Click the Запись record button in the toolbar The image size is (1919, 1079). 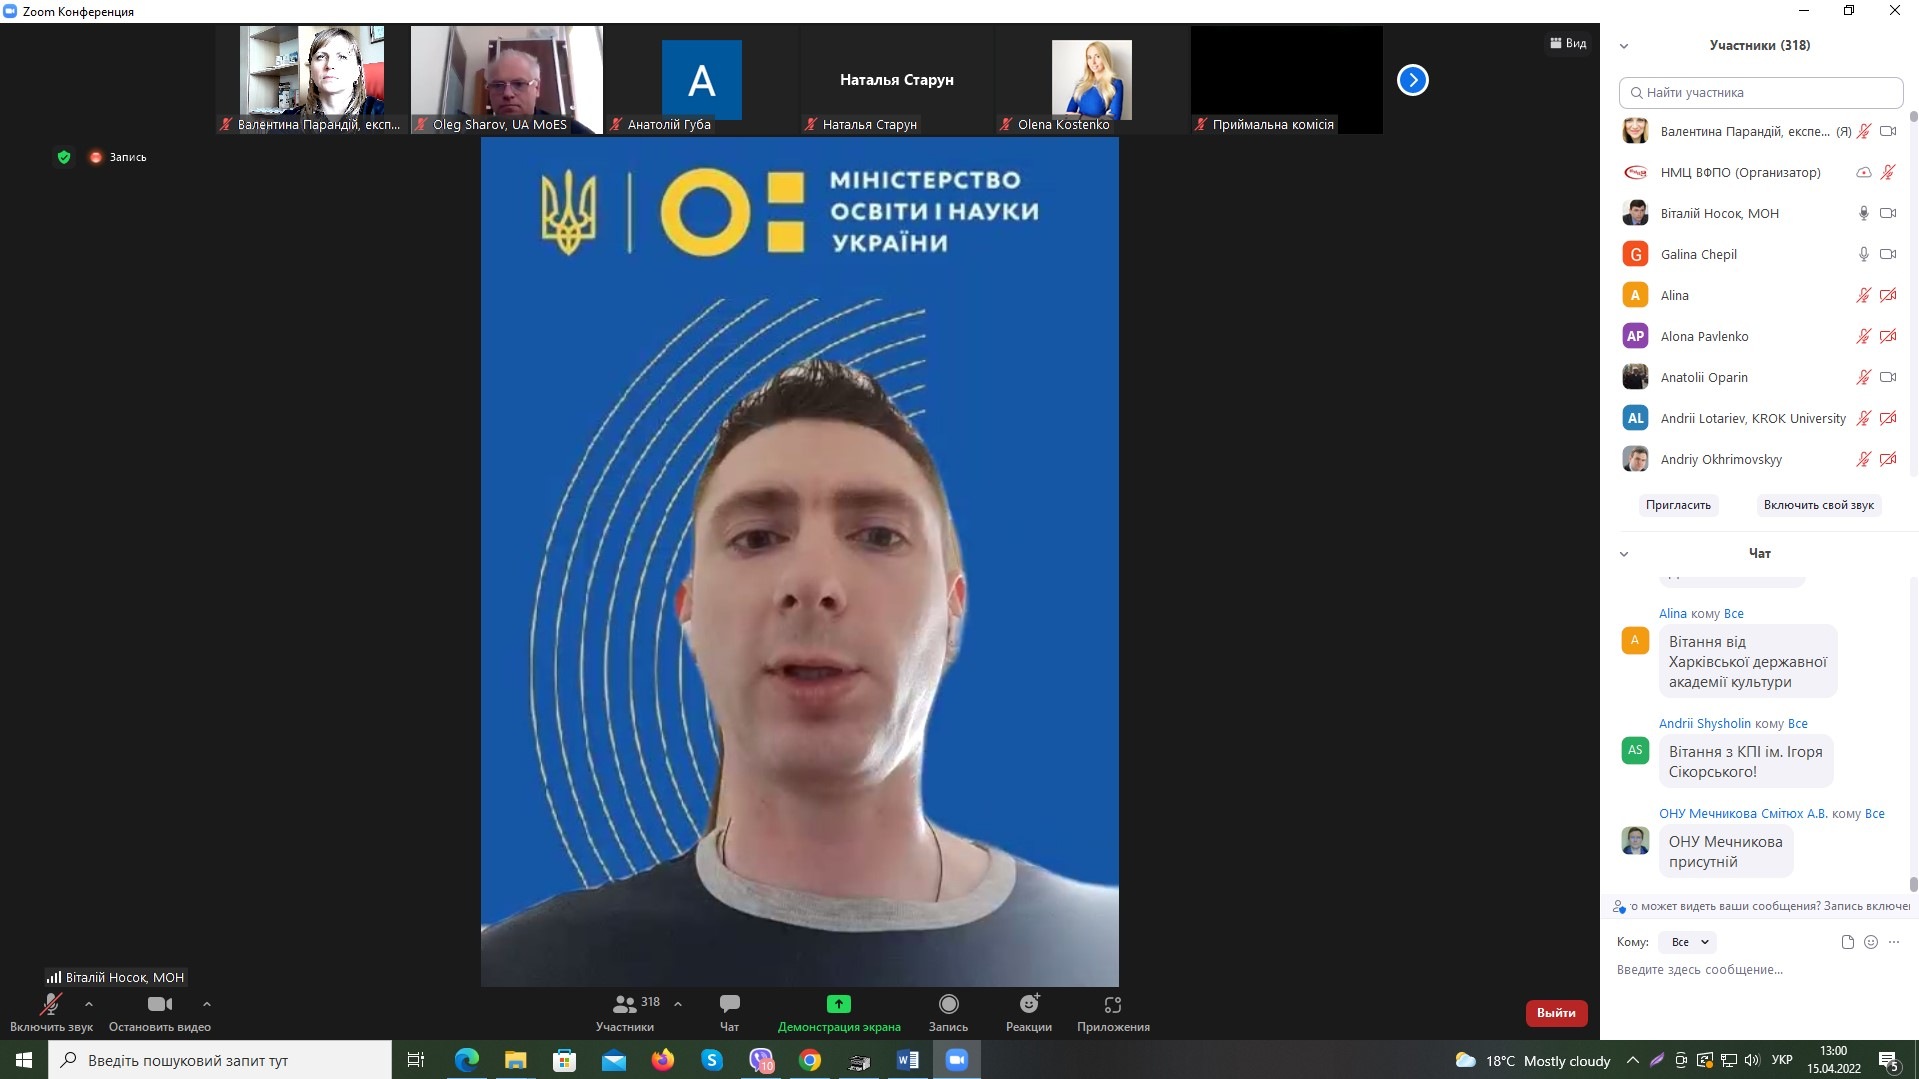pos(948,1012)
